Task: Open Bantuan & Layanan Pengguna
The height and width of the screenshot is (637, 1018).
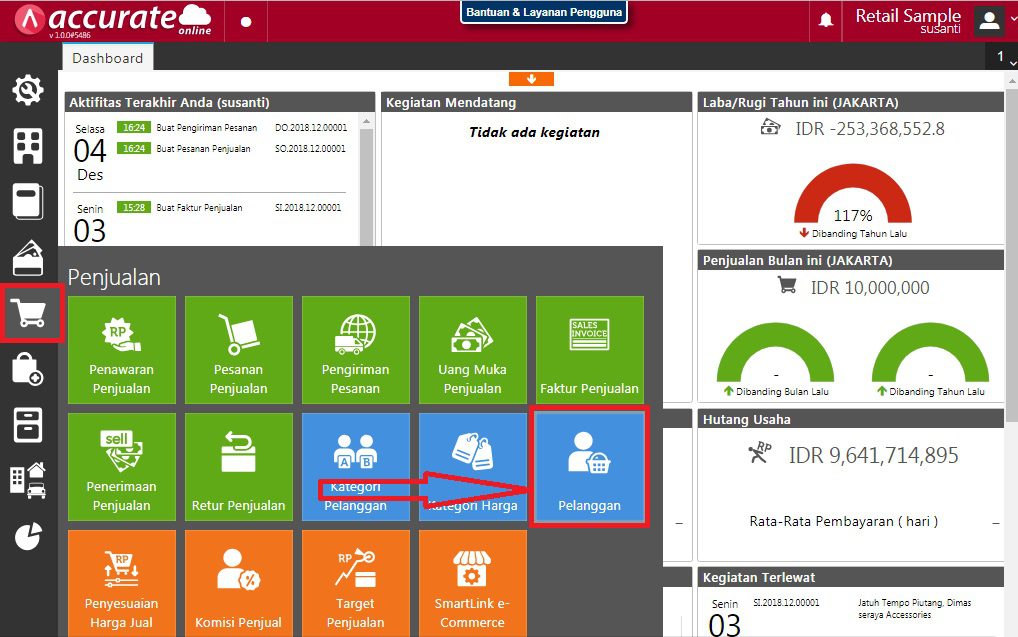Action: pos(543,11)
